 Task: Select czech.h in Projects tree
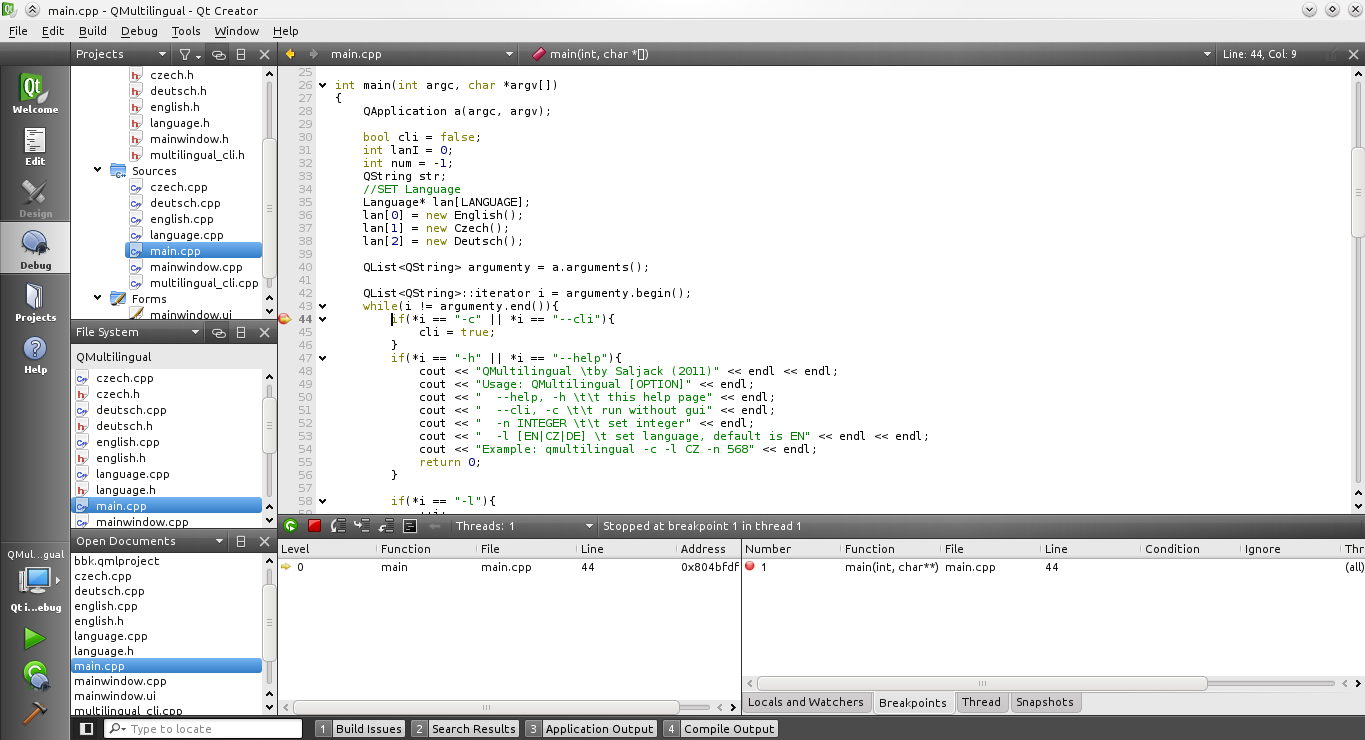click(x=172, y=75)
